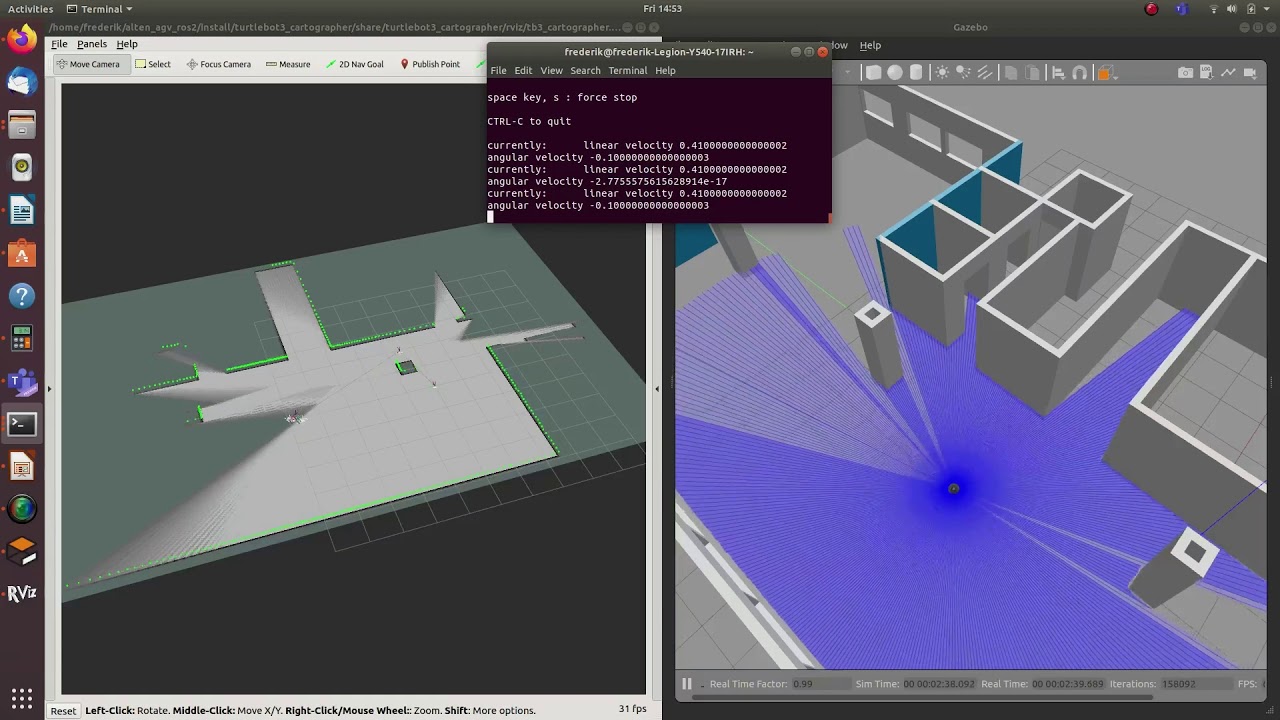Viewport: 1280px width, 720px height.
Task: Select the Publish Point tool
Action: click(430, 64)
